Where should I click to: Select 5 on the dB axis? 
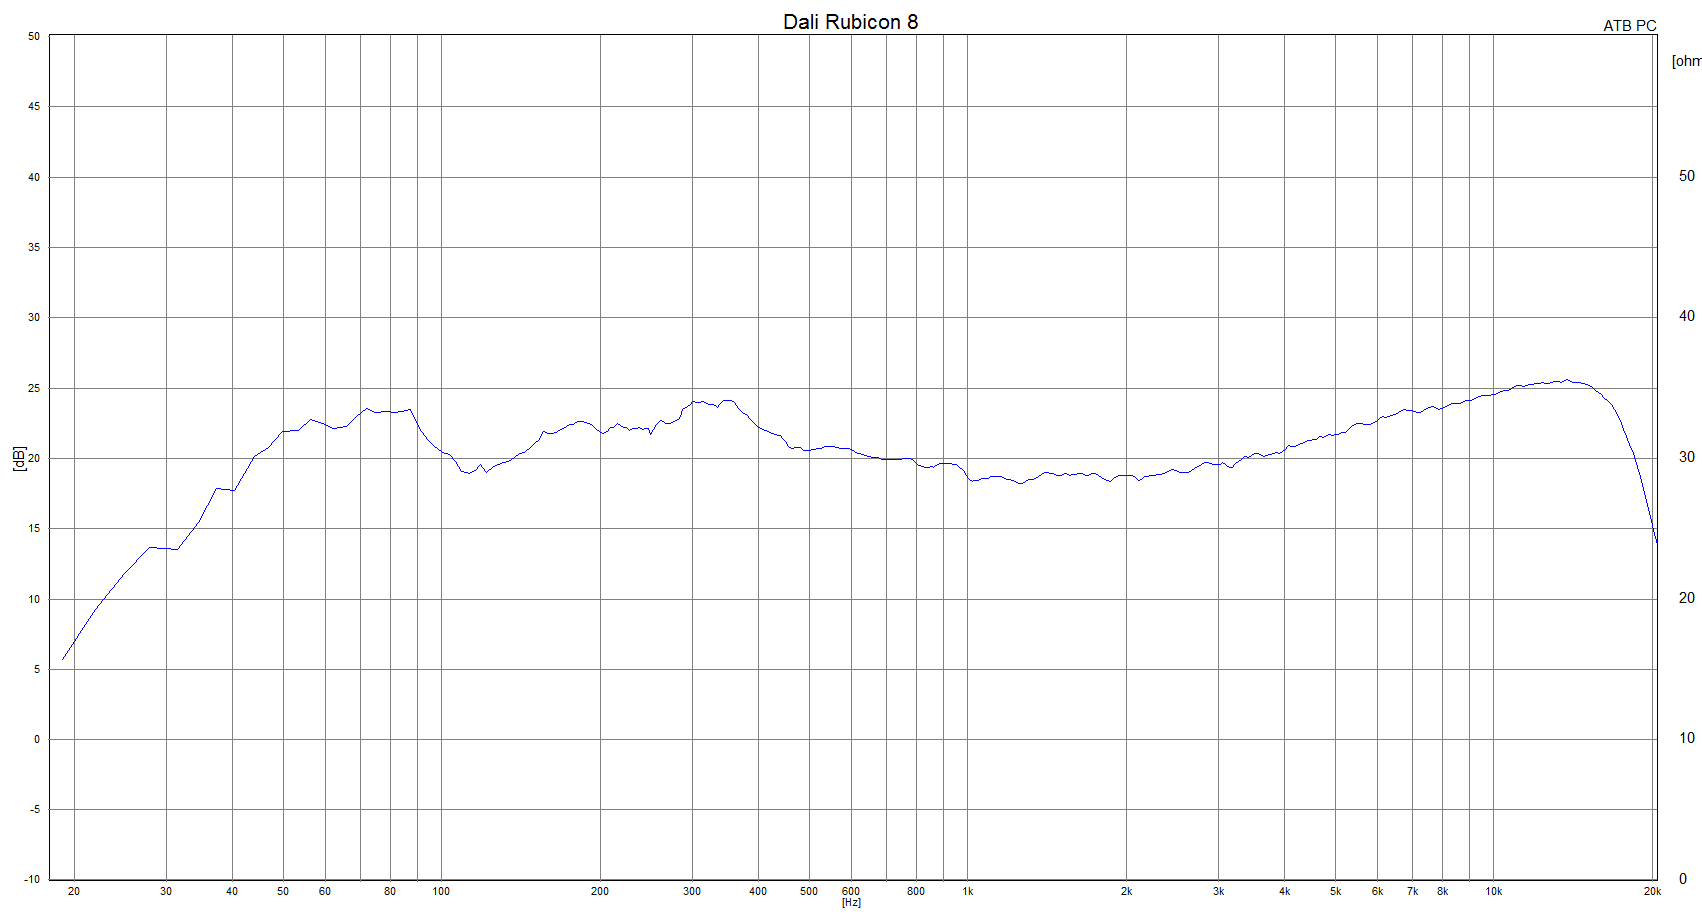pos(37,669)
